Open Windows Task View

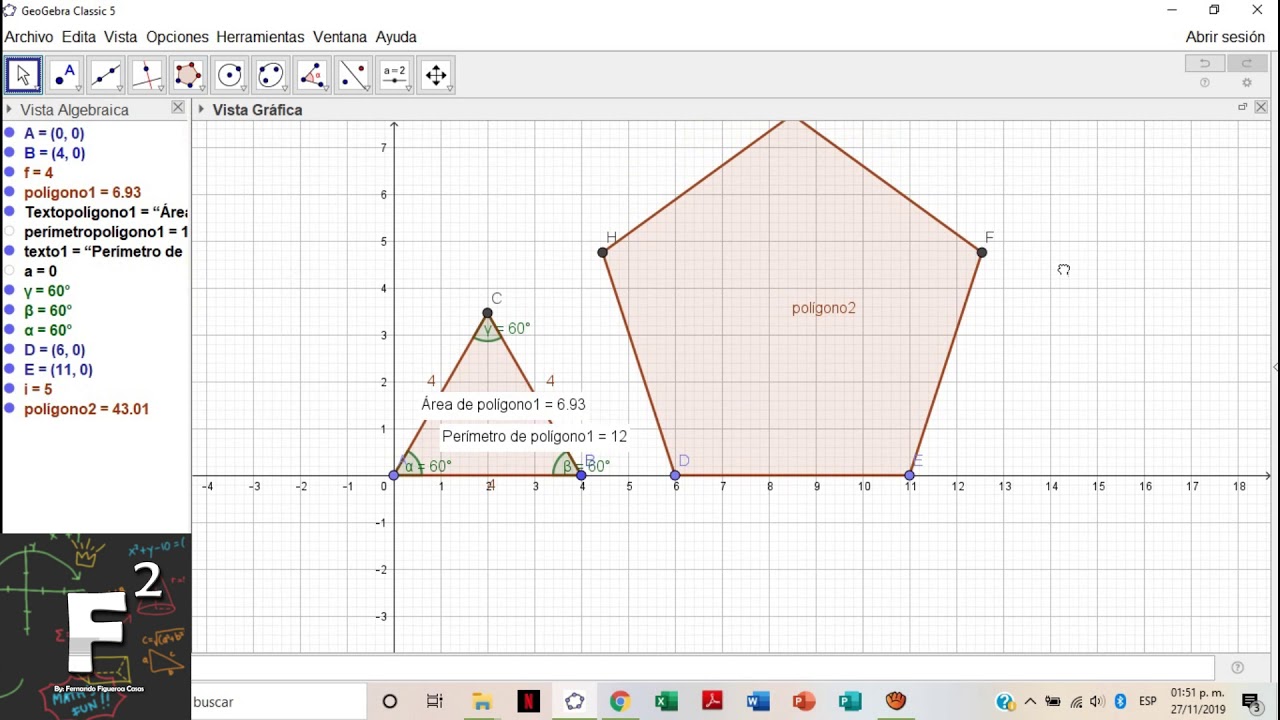point(435,702)
